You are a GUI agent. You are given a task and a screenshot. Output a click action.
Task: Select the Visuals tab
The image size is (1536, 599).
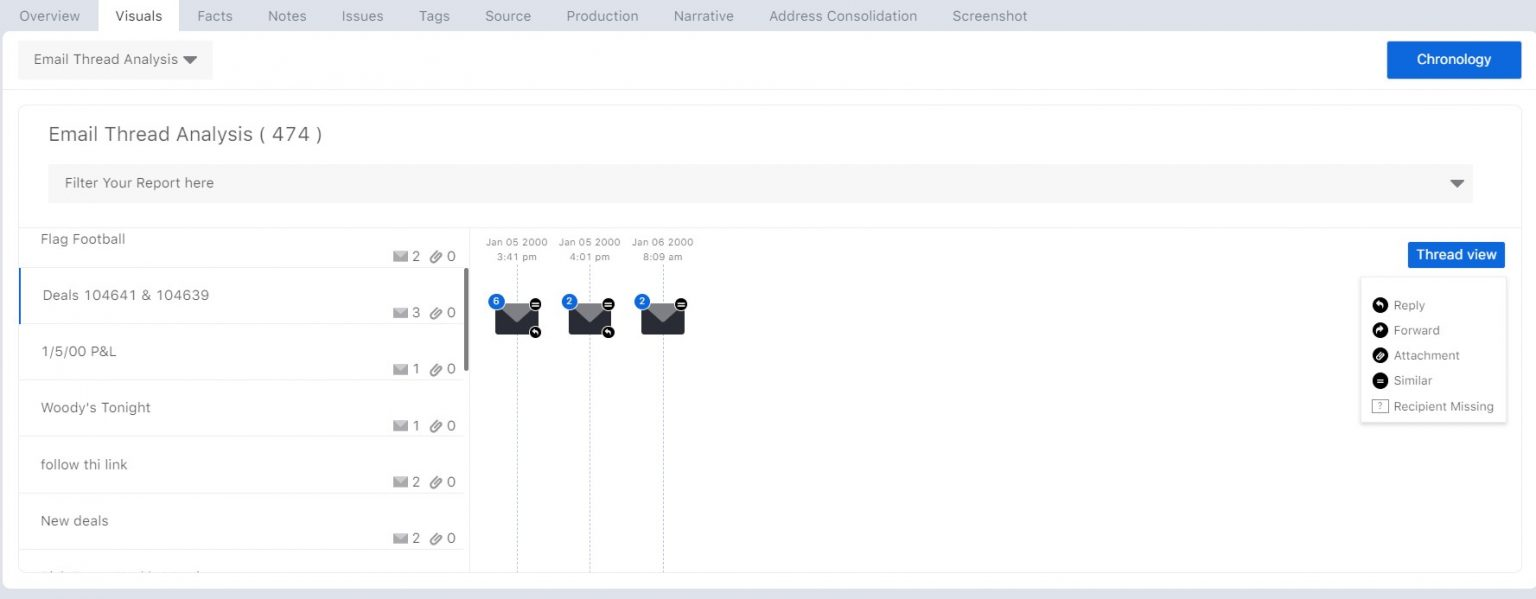(139, 16)
